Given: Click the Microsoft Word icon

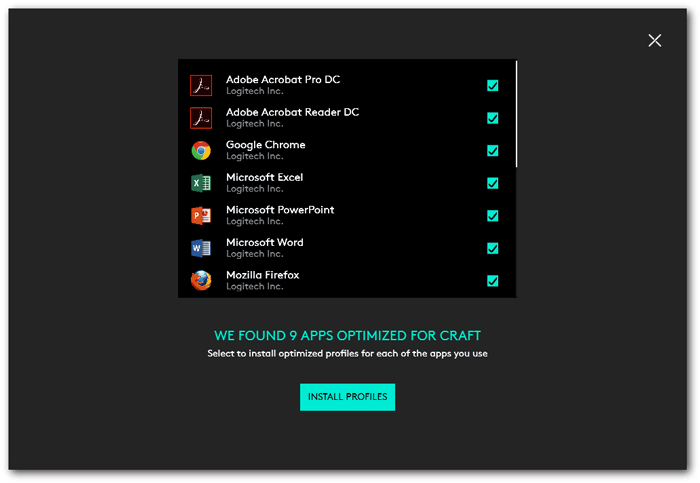Looking at the screenshot, I should click(201, 248).
